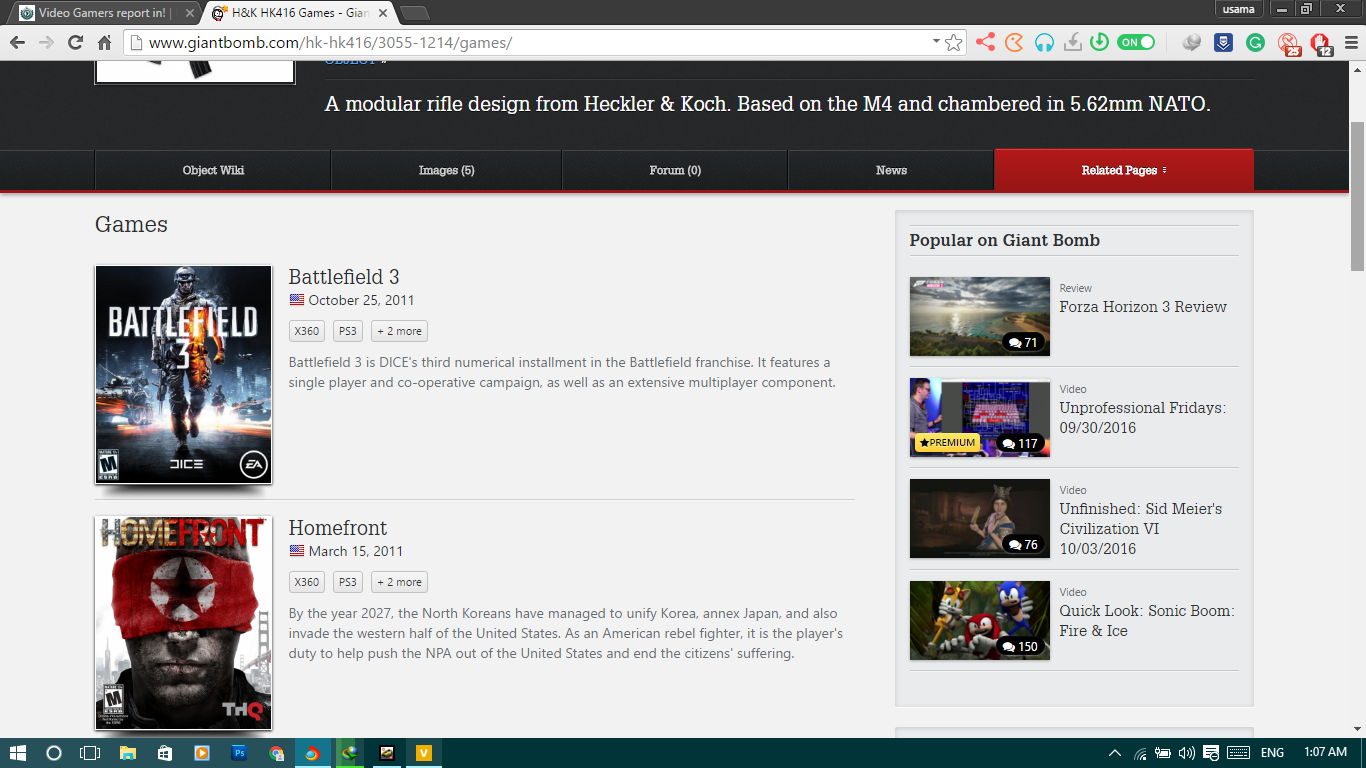Click the Battlefield 3 cover image
Image resolution: width=1366 pixels, height=768 pixels.
(x=183, y=374)
